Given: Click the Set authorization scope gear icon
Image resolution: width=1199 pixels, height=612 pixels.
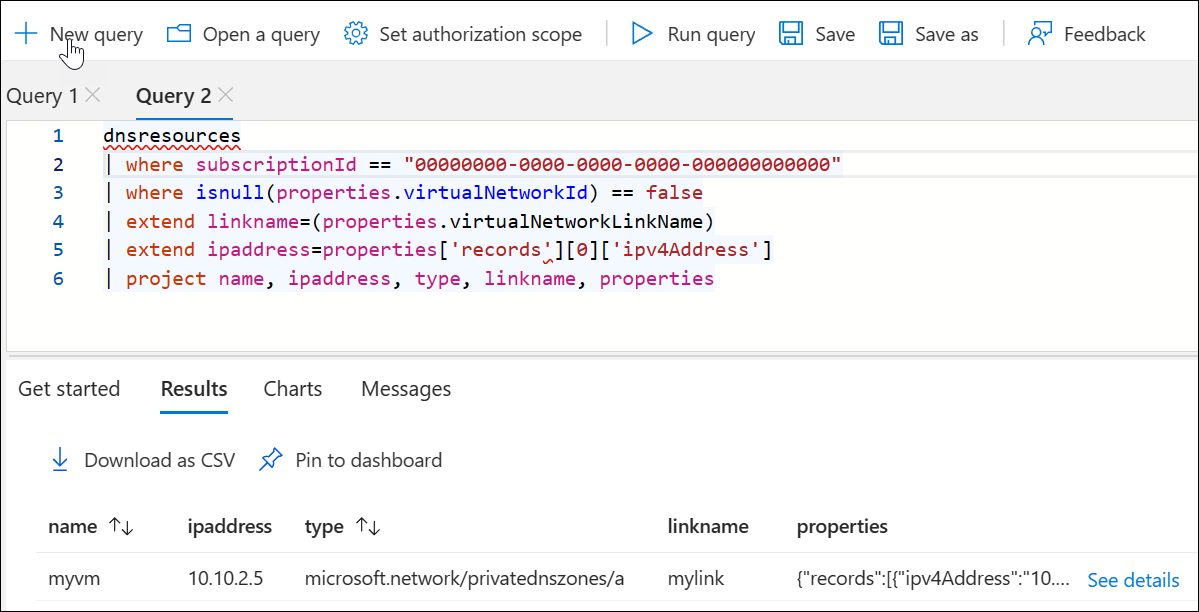Looking at the screenshot, I should coord(356,34).
